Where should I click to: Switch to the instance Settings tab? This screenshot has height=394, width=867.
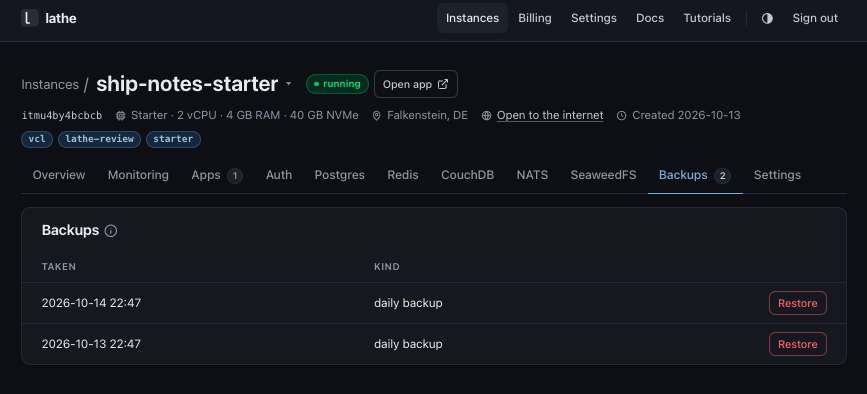(777, 175)
